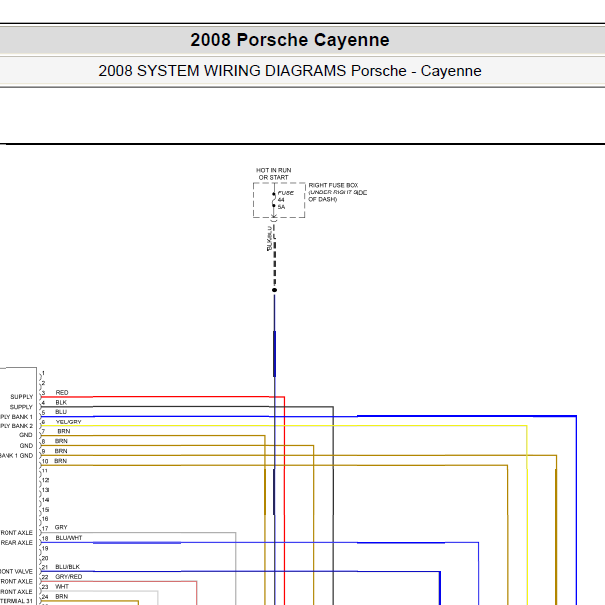Select the RED wire label at pin 3
605x605 pixels.
click(62, 392)
